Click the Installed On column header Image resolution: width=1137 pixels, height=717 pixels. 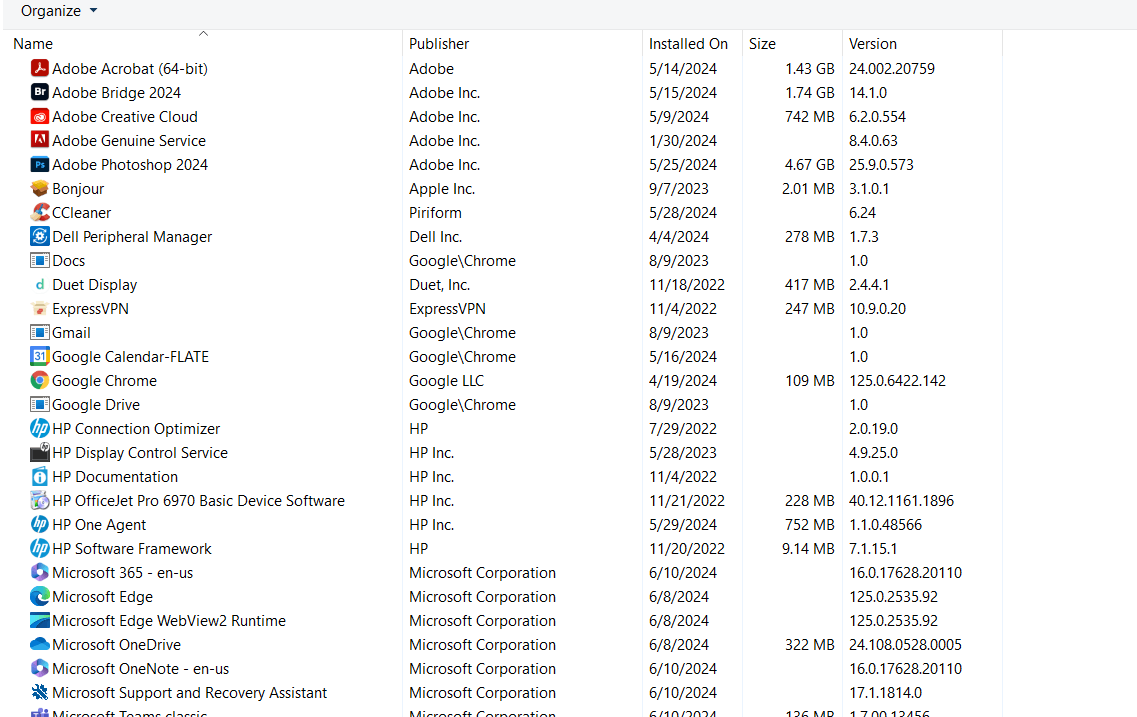(688, 43)
